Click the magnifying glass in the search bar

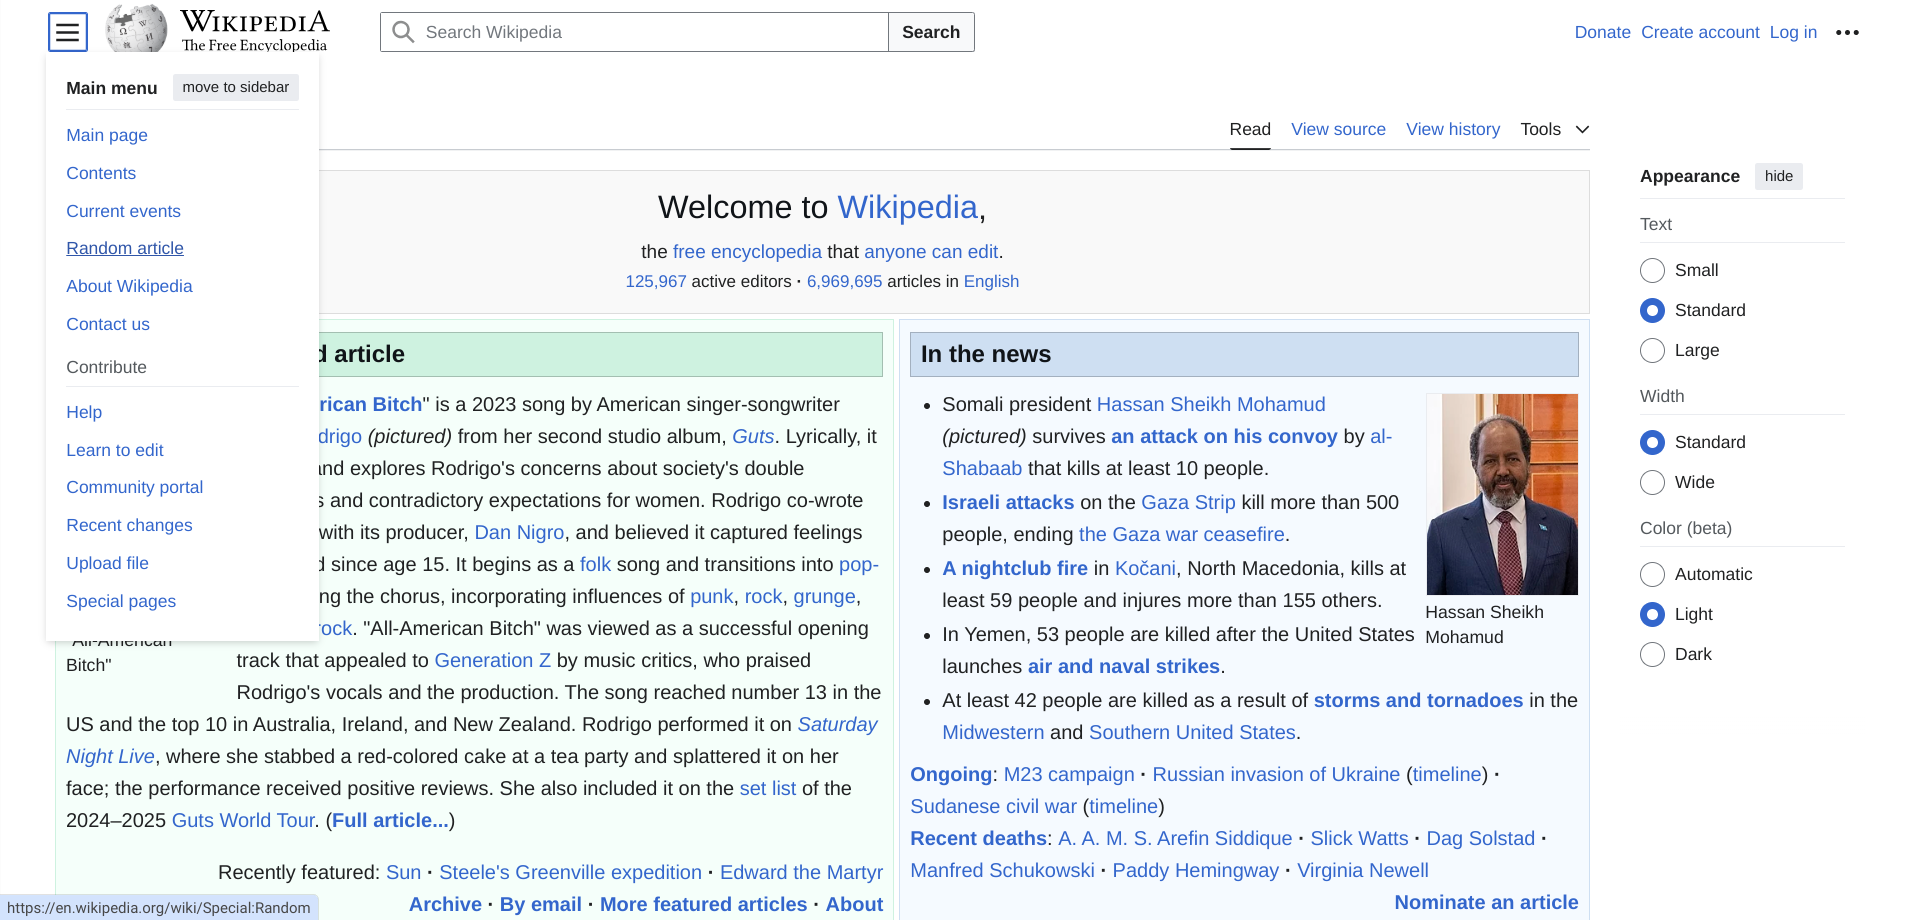pos(403,31)
